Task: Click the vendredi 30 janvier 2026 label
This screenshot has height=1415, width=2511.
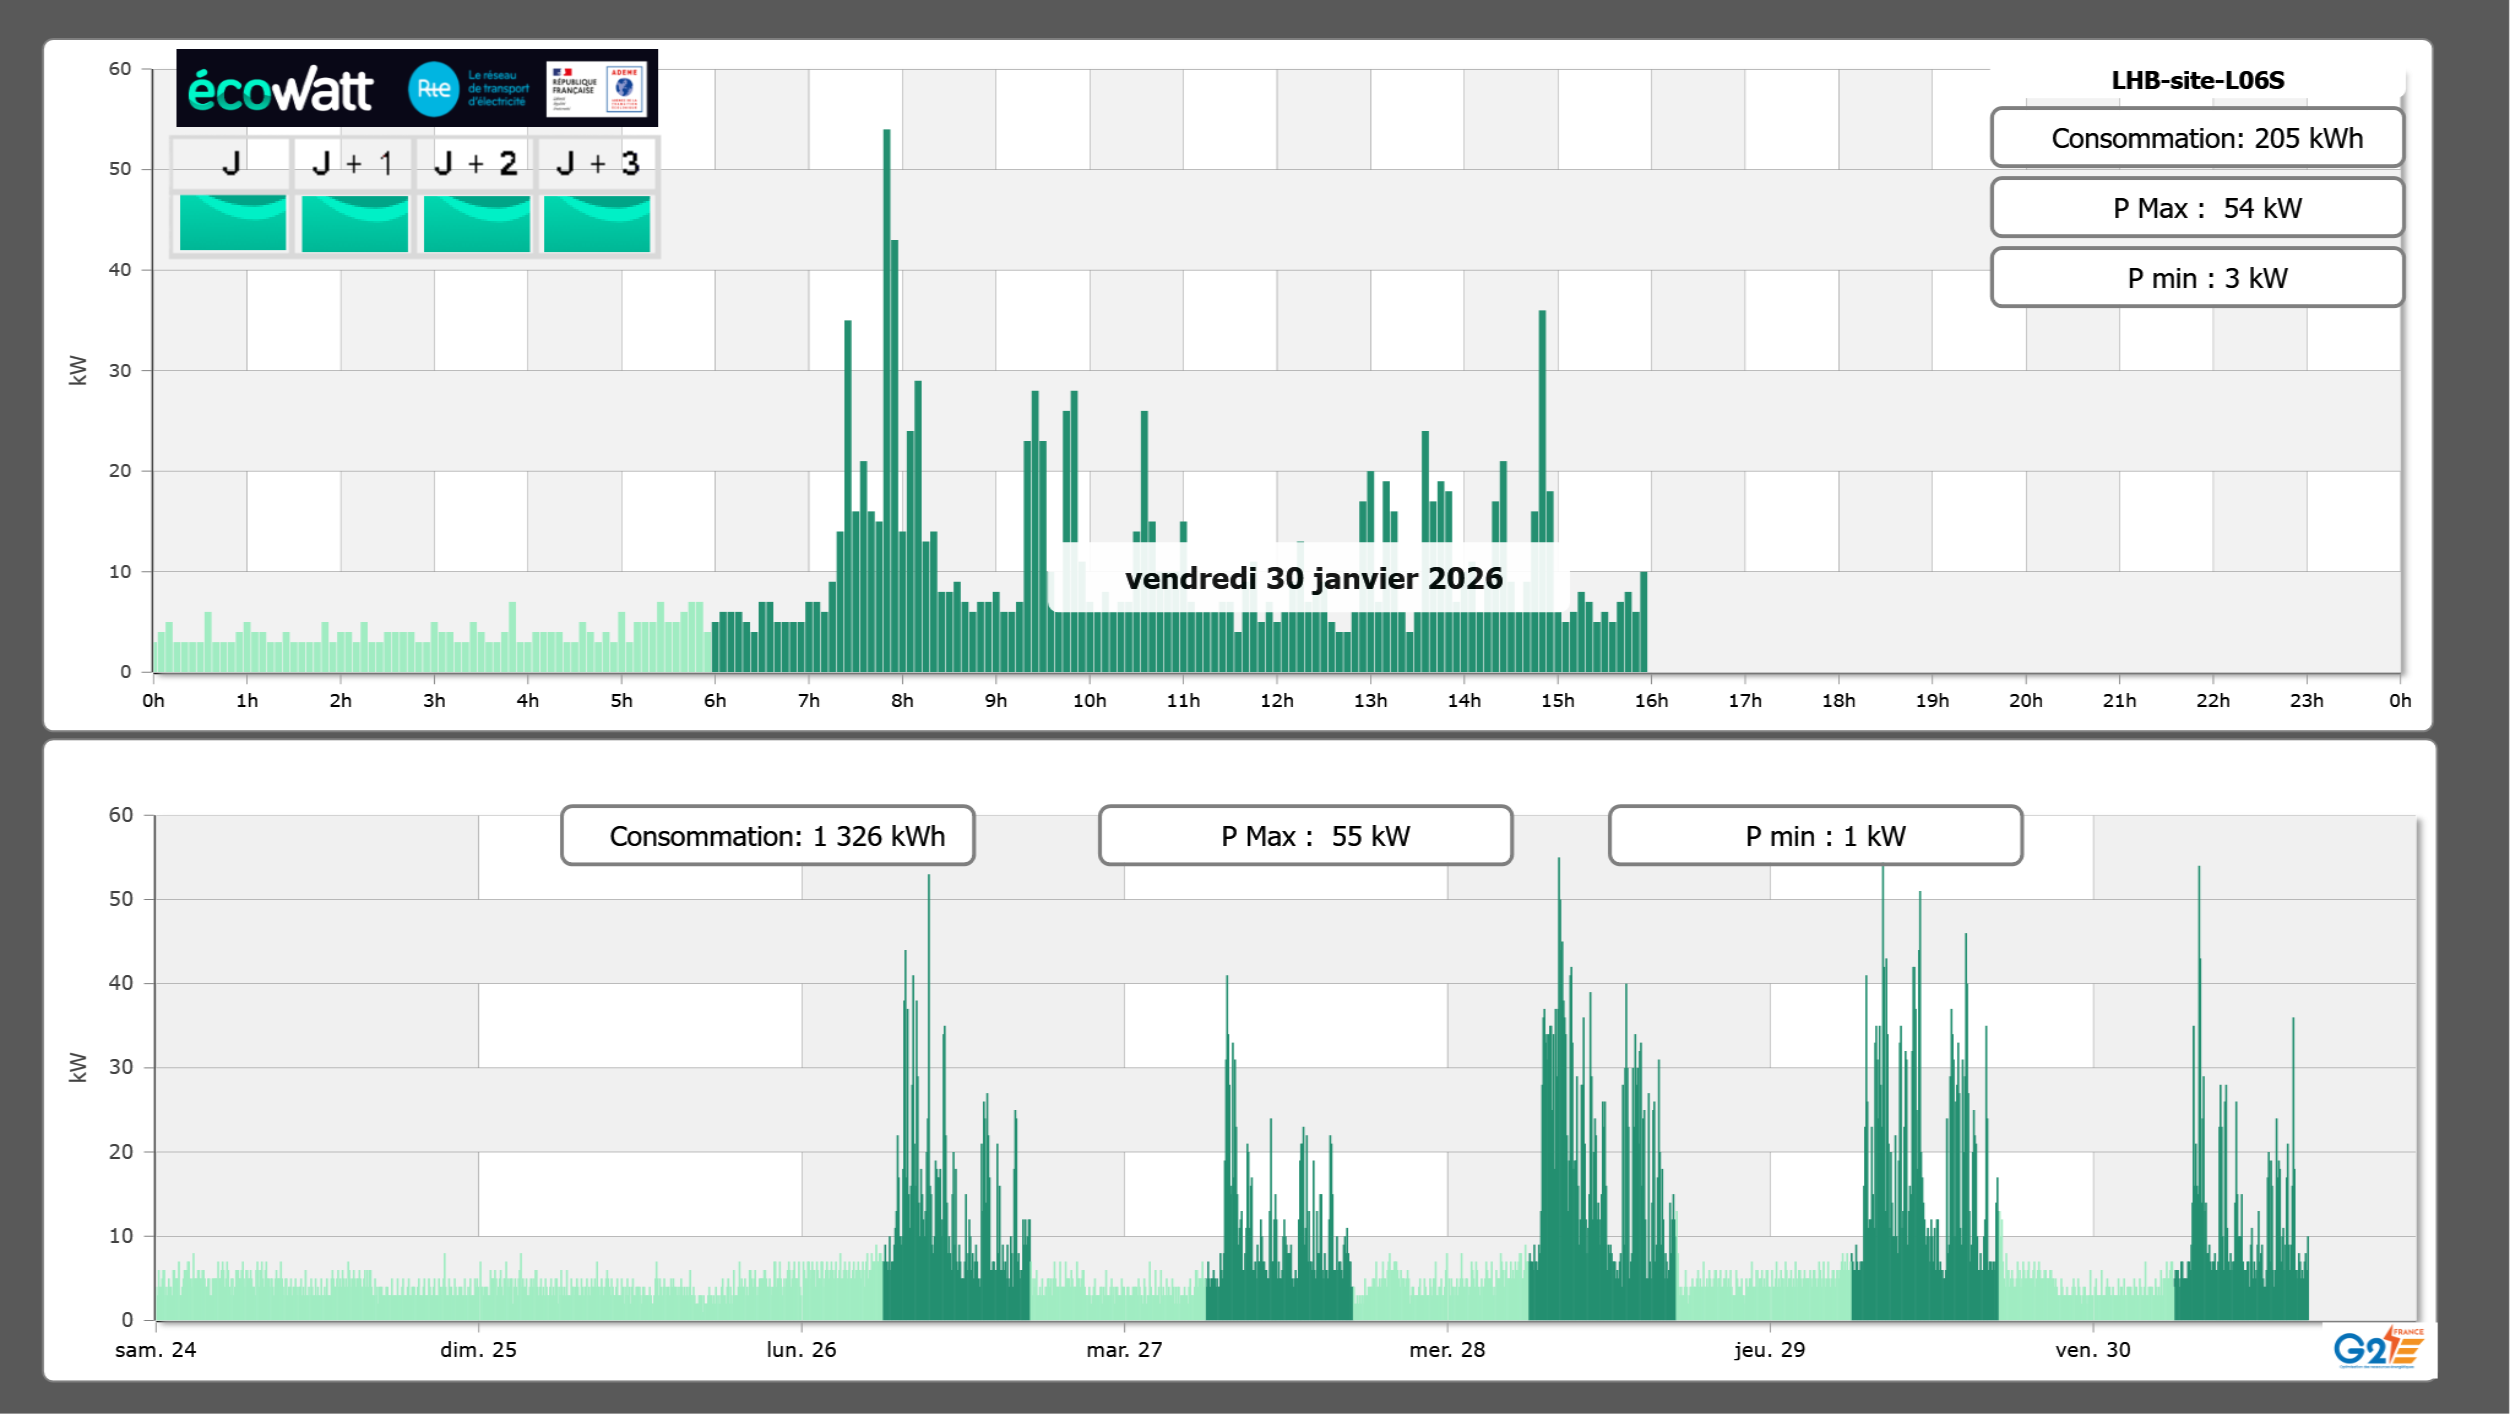Action: click(x=1313, y=578)
